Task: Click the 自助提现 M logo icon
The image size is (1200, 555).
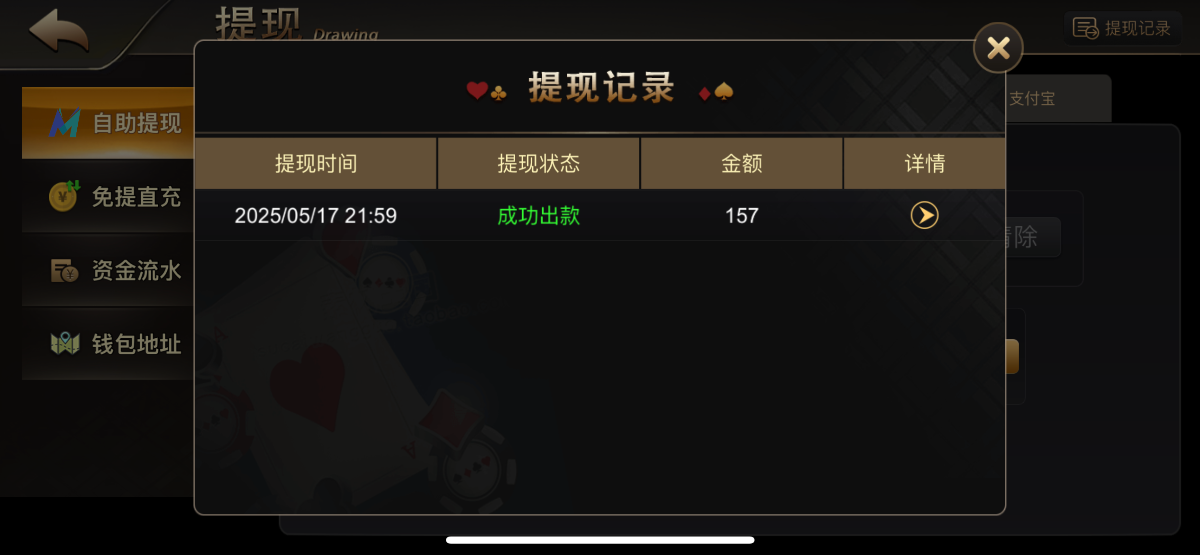Action: [x=64, y=124]
